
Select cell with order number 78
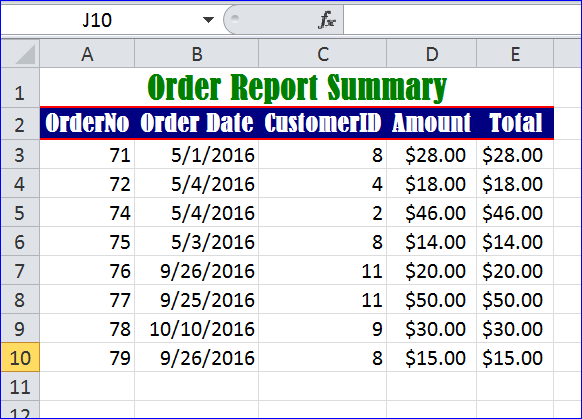87,328
